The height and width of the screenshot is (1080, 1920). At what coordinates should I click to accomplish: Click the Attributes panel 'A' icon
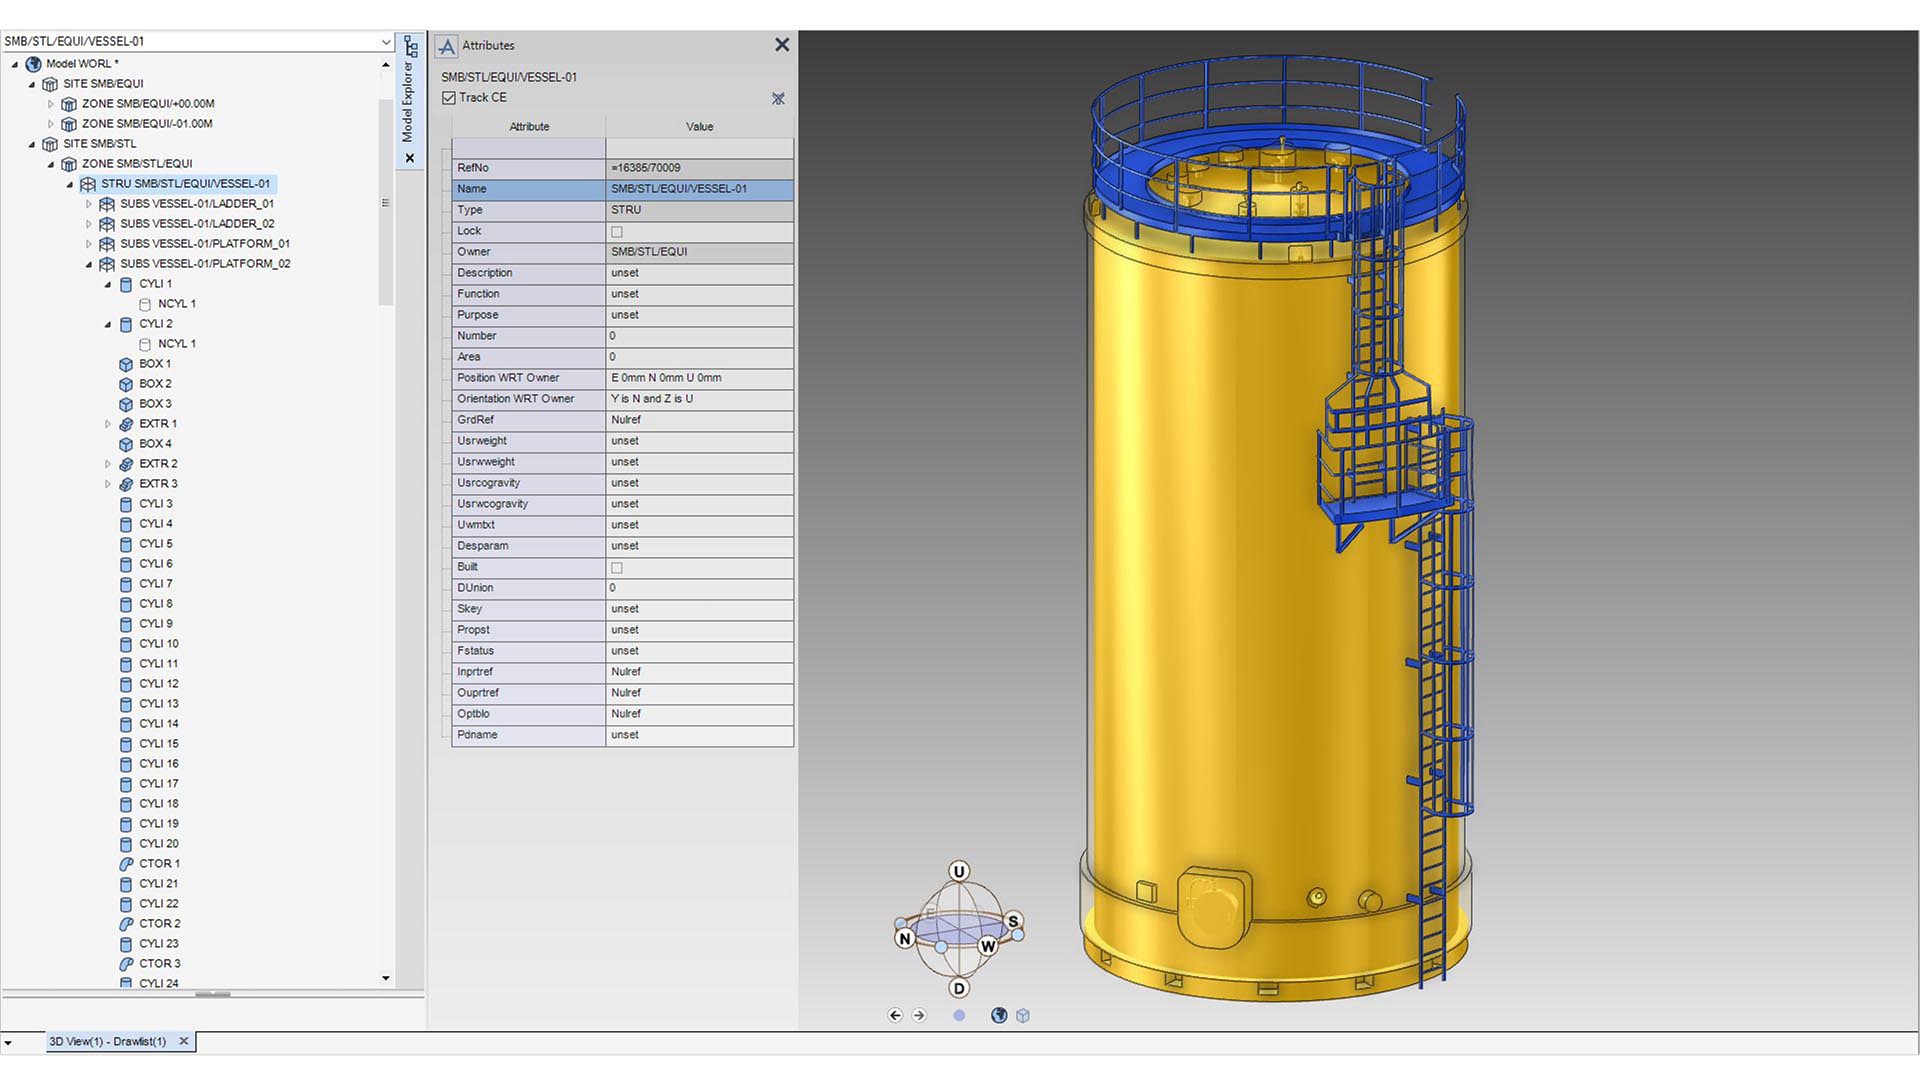pos(446,45)
